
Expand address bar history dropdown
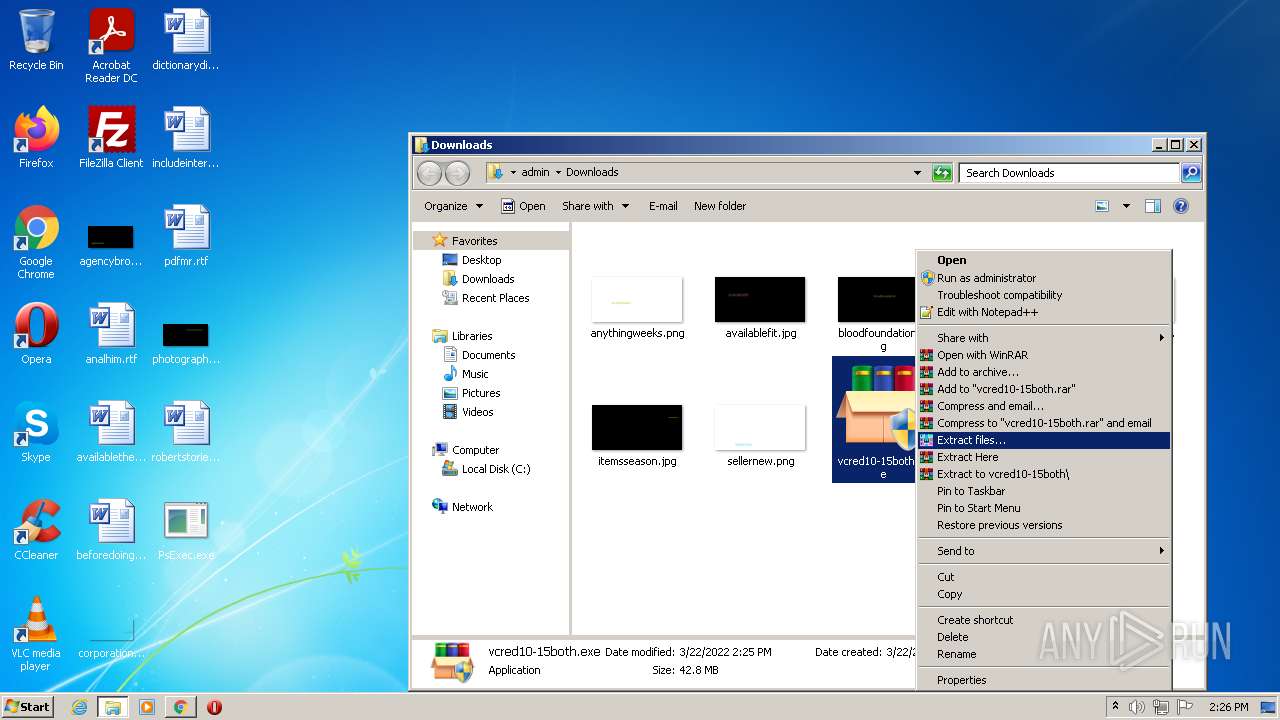tap(917, 173)
